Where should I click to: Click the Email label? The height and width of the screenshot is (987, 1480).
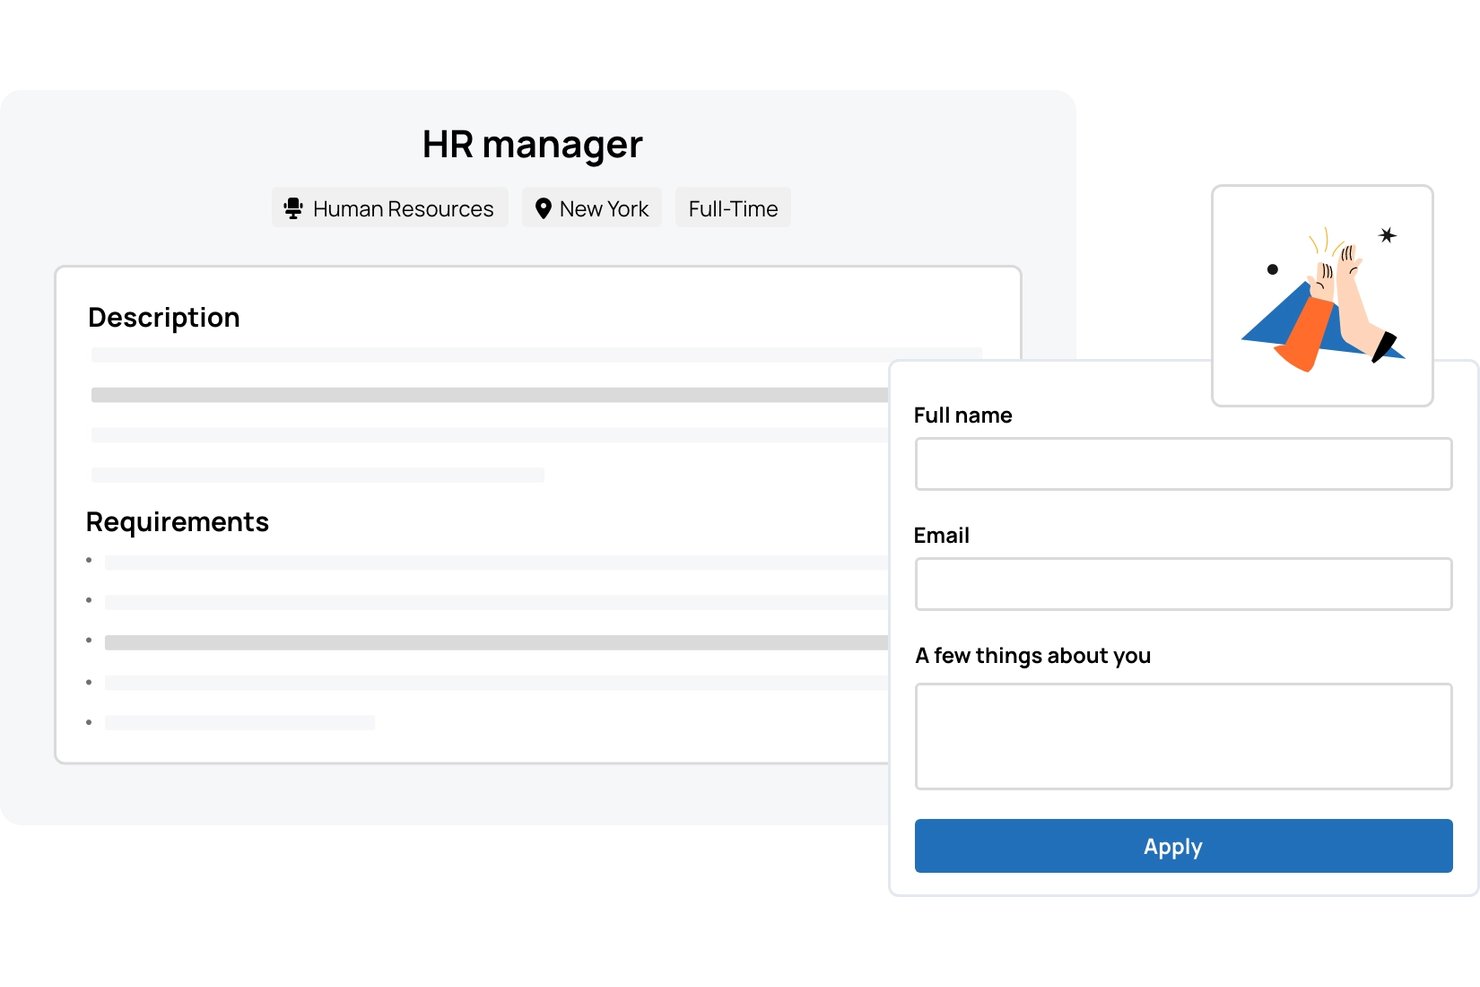pyautogui.click(x=941, y=535)
